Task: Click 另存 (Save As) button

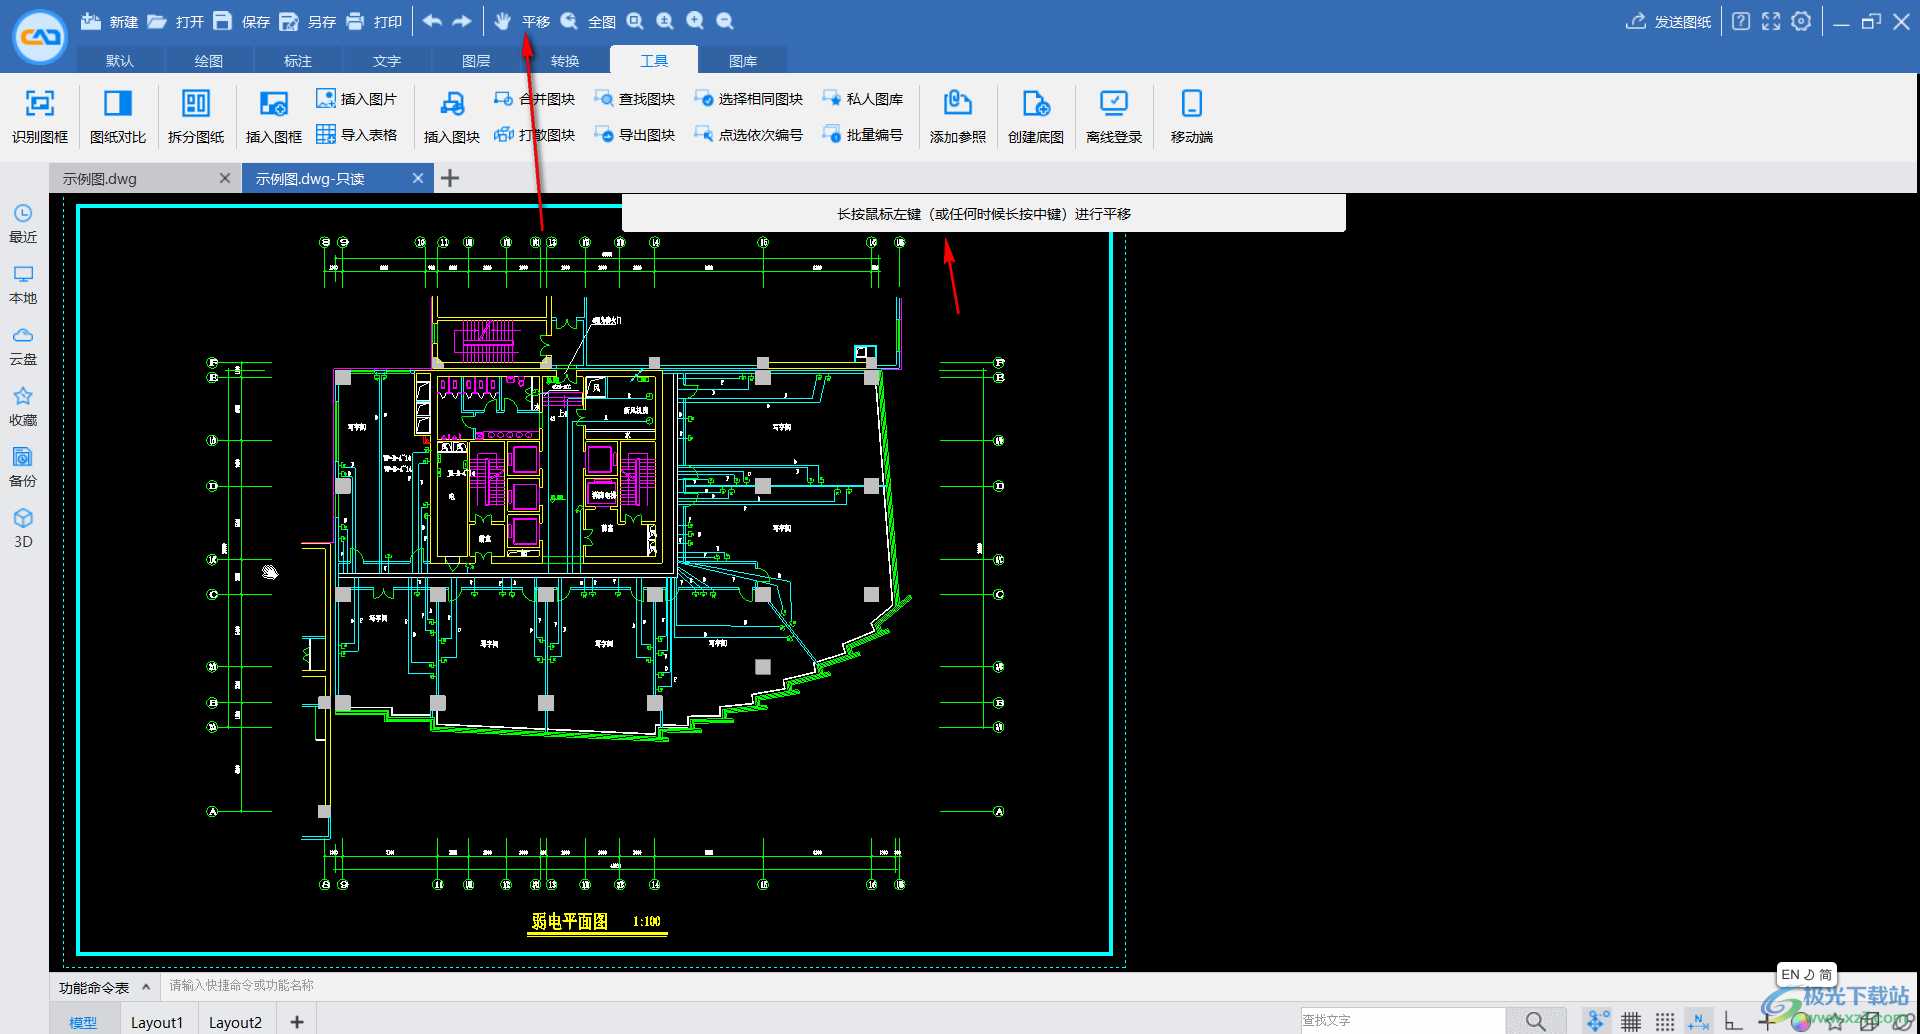Action: pos(307,21)
